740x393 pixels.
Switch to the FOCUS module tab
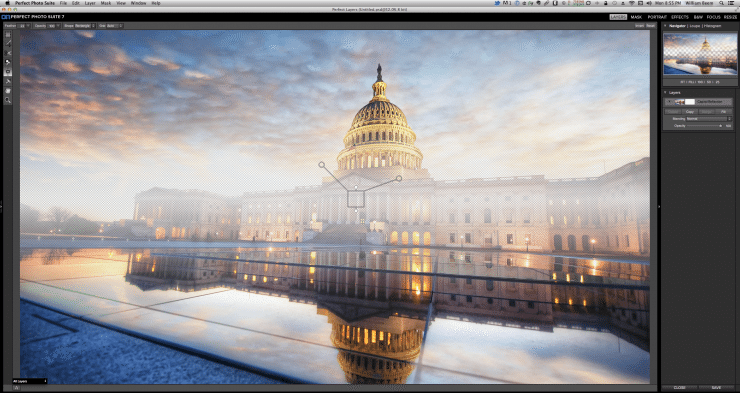click(713, 17)
